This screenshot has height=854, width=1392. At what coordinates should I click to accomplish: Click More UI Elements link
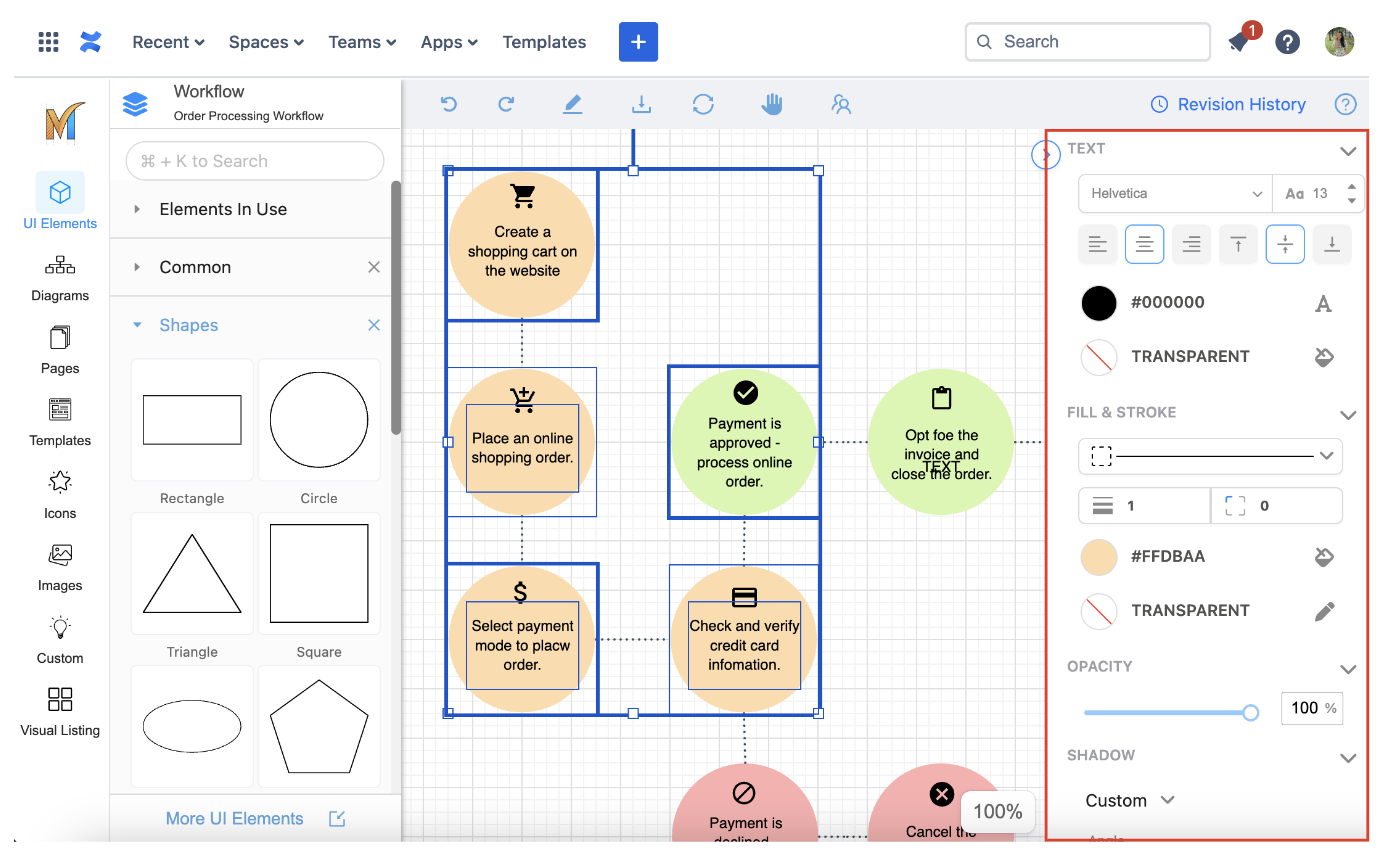235,818
